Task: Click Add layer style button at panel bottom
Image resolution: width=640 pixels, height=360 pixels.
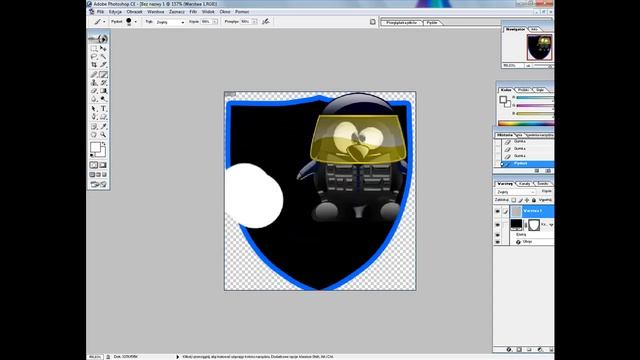Action: coord(509,349)
